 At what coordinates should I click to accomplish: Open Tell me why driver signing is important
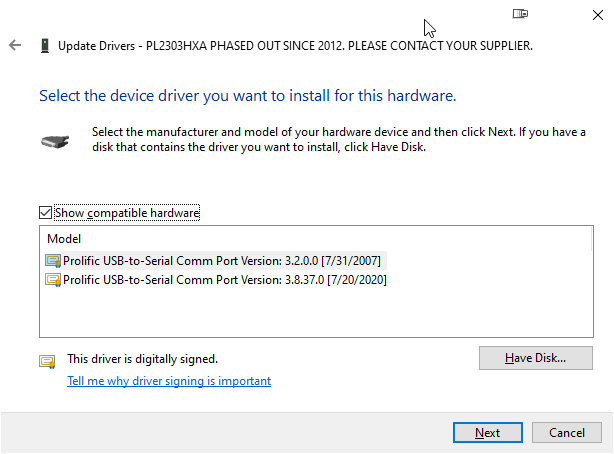point(169,381)
